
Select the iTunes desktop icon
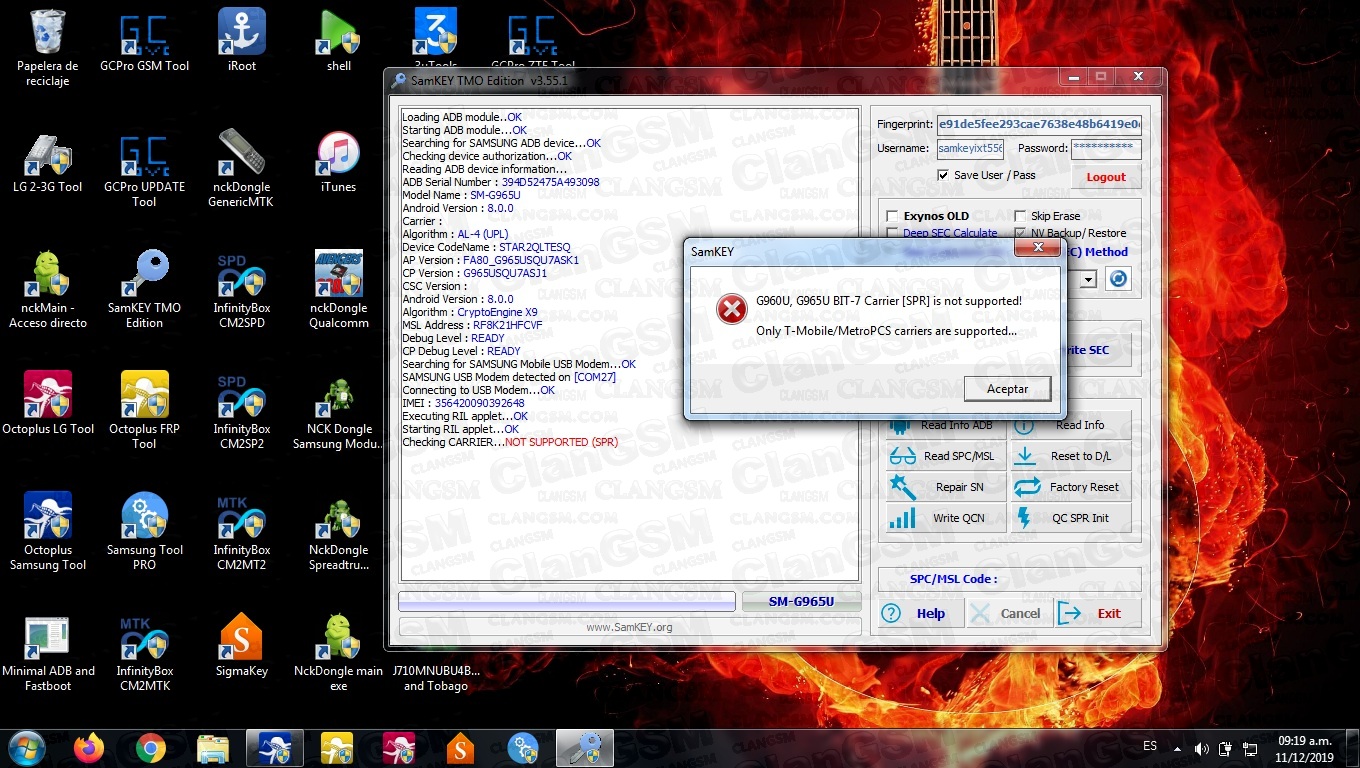click(x=338, y=162)
